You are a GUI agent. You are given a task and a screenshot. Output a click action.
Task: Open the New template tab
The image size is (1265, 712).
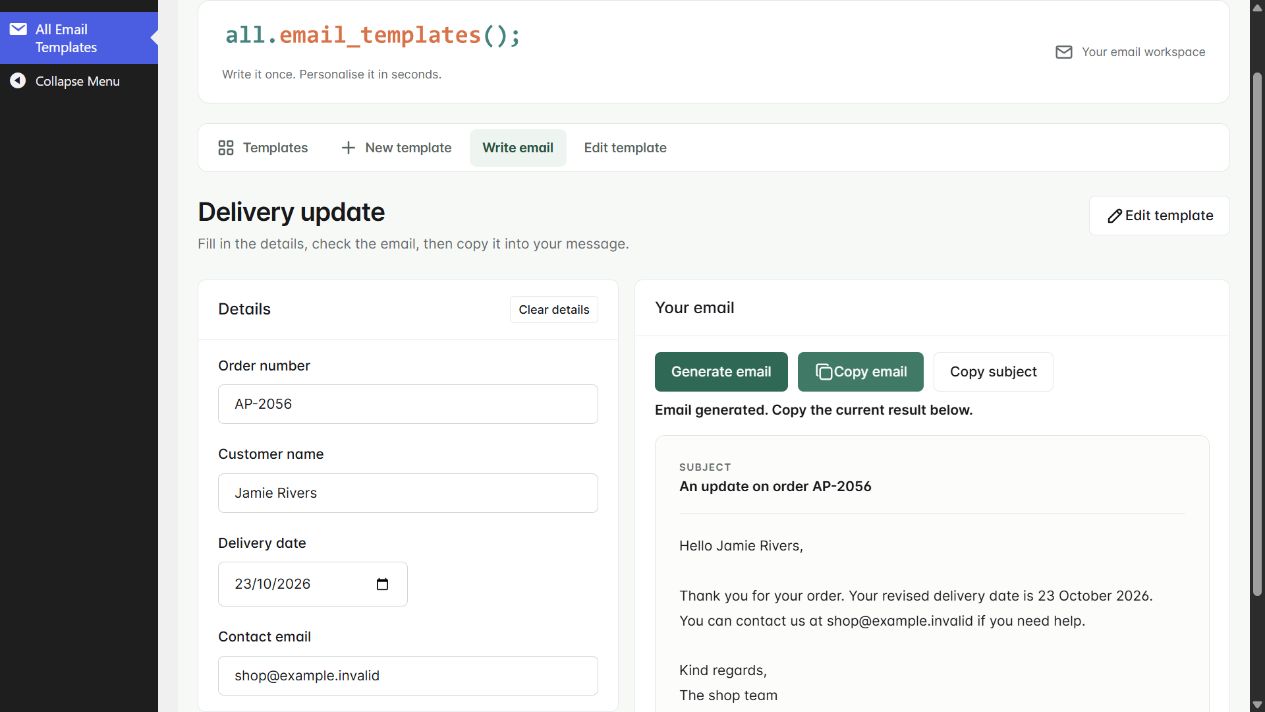(396, 147)
